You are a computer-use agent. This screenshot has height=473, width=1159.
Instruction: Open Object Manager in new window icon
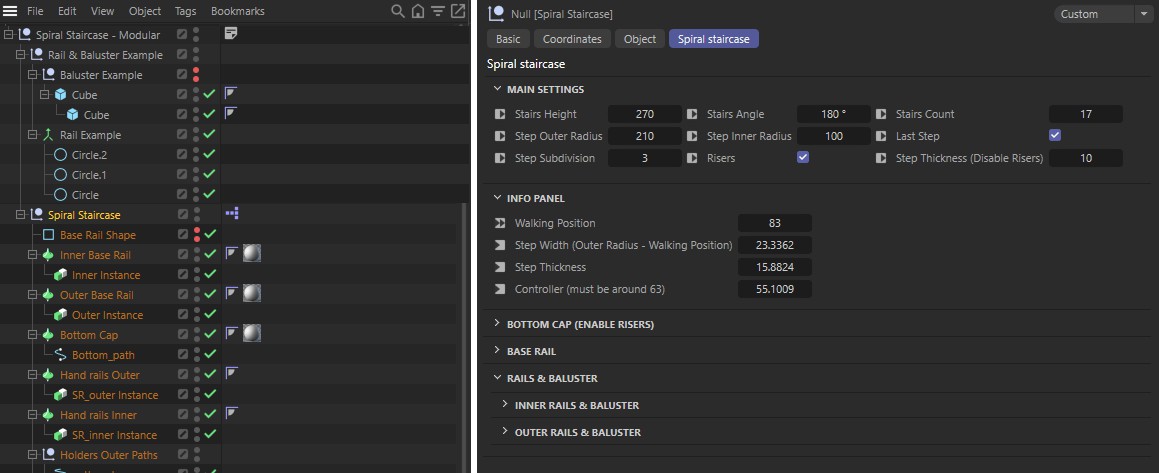458,11
